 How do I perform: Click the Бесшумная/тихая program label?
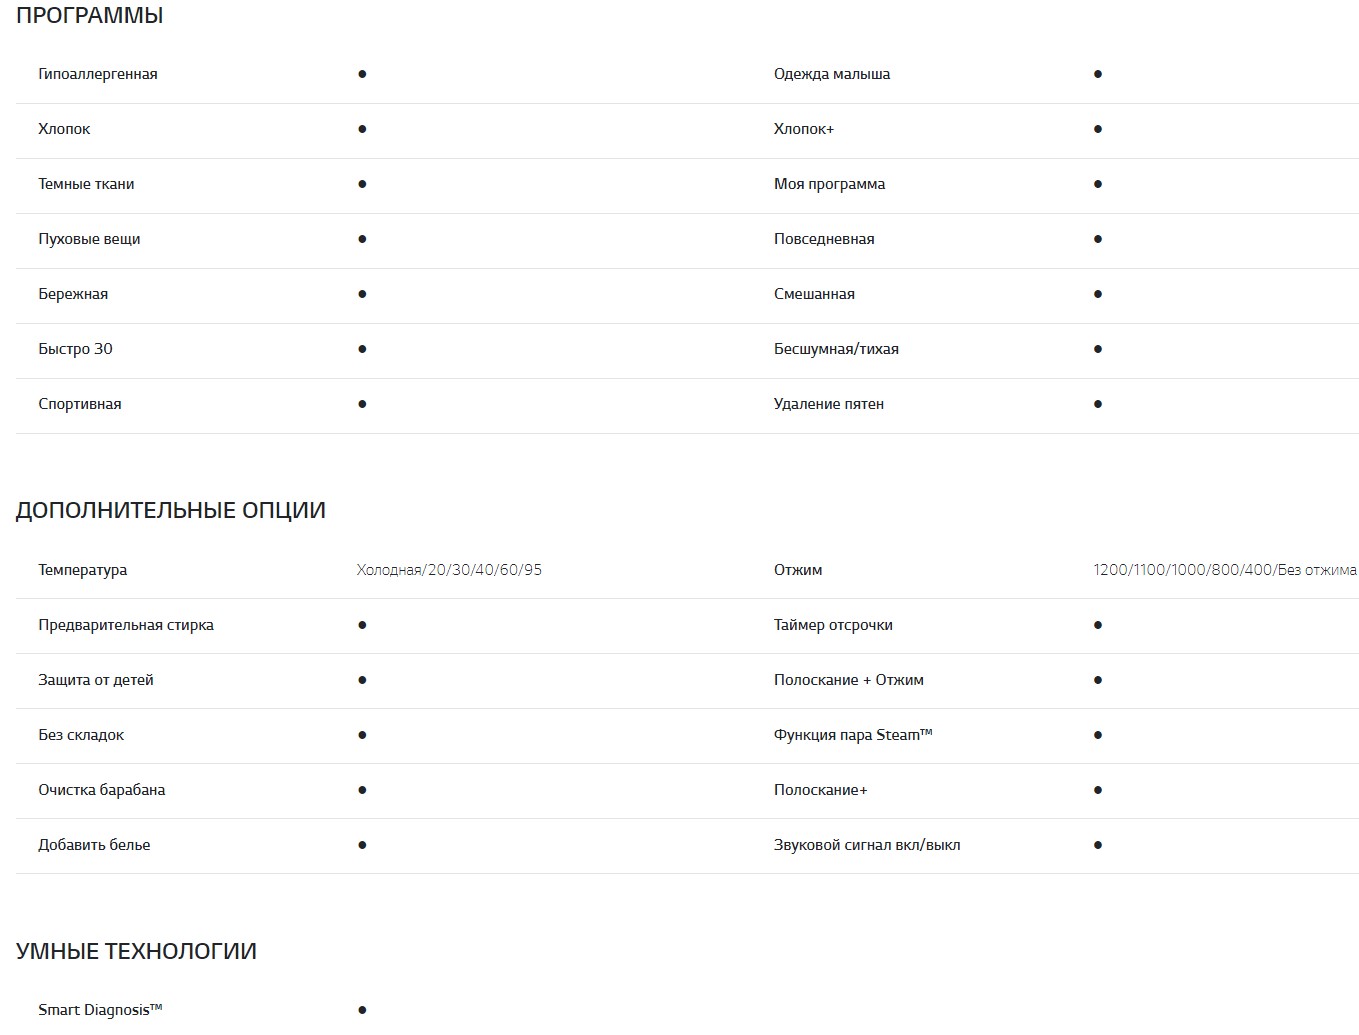coord(836,349)
